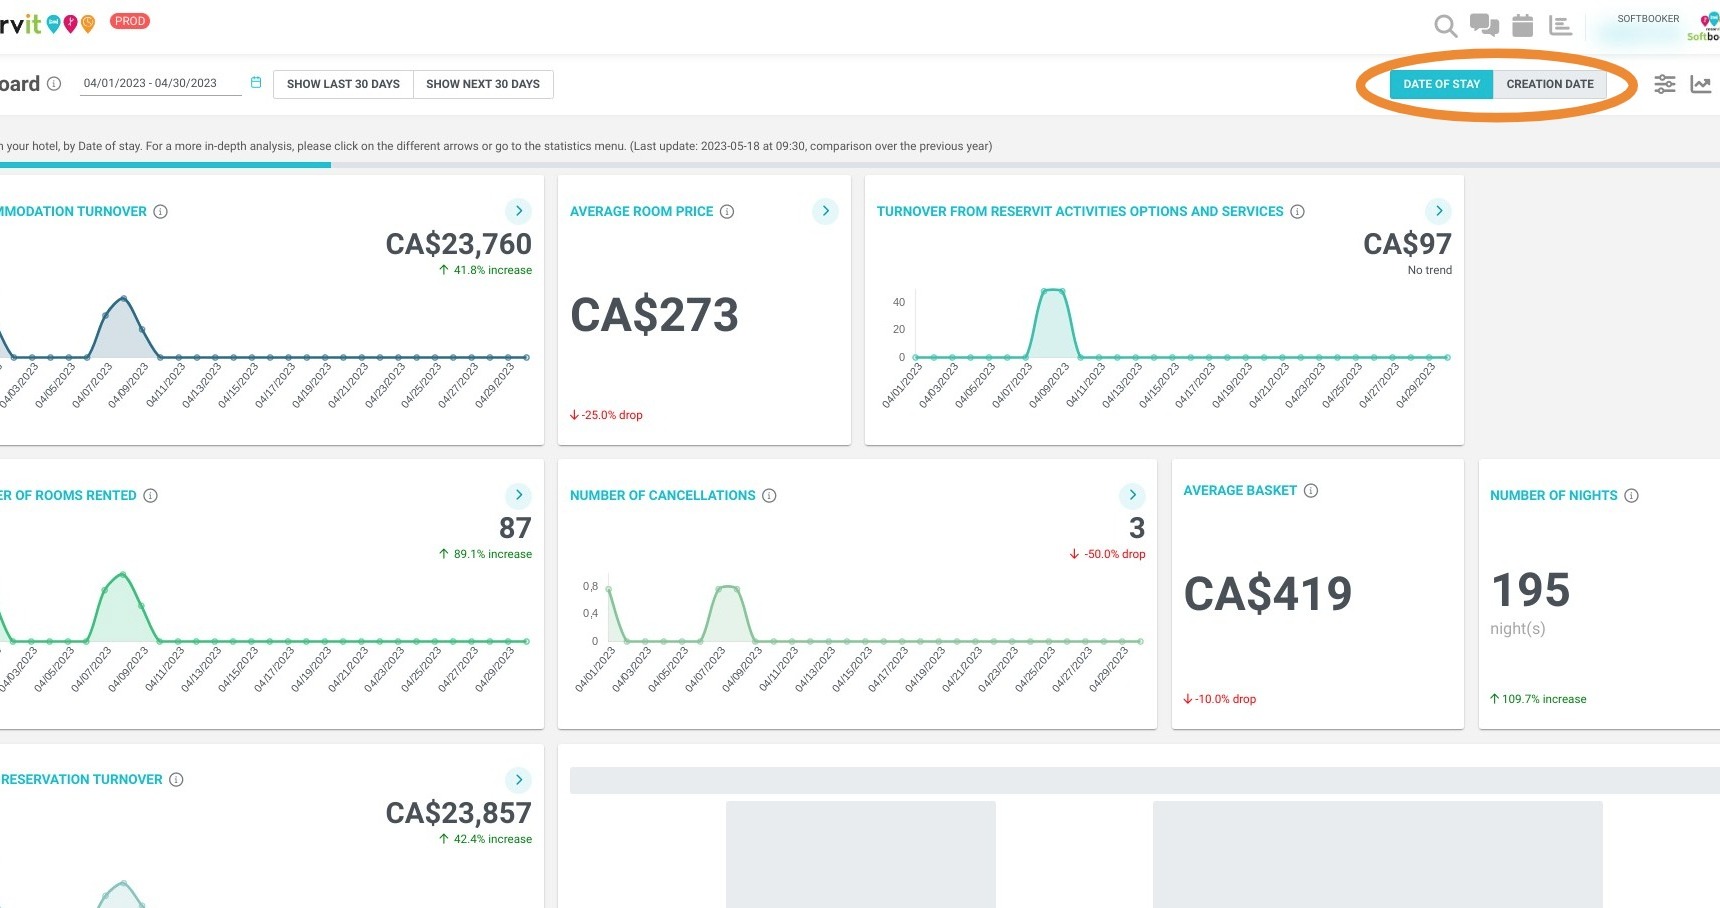This screenshot has height=908, width=1720.
Task: Click the 42.4% increase label
Action: (485, 839)
